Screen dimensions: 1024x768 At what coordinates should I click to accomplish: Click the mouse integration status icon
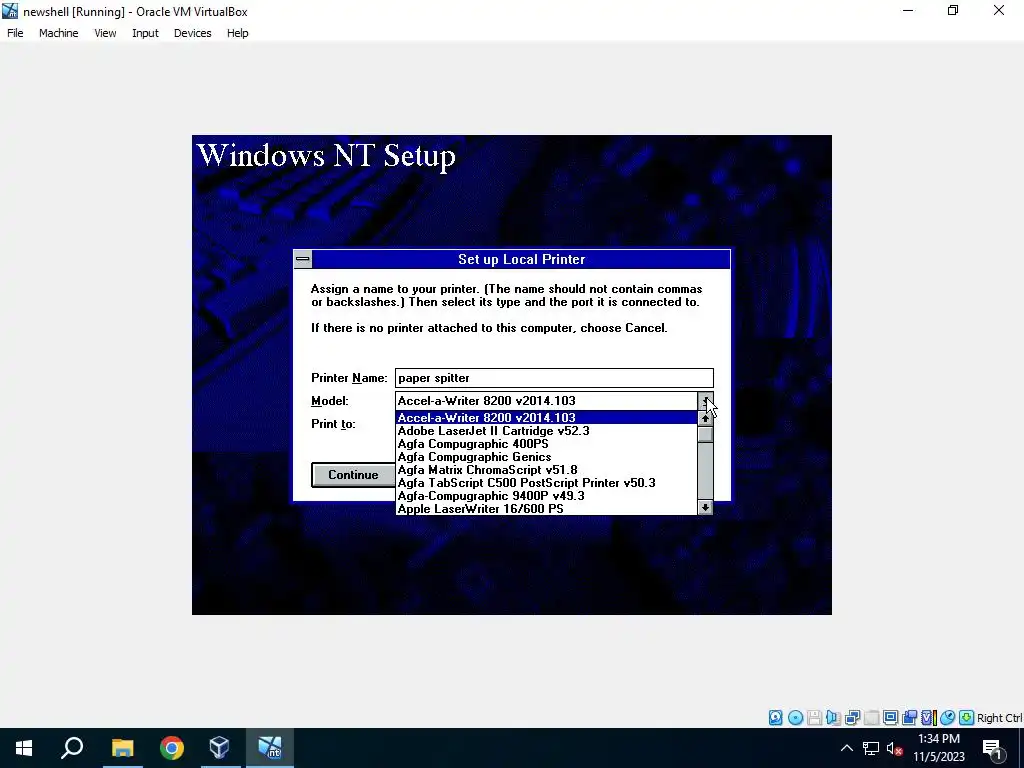(948, 718)
